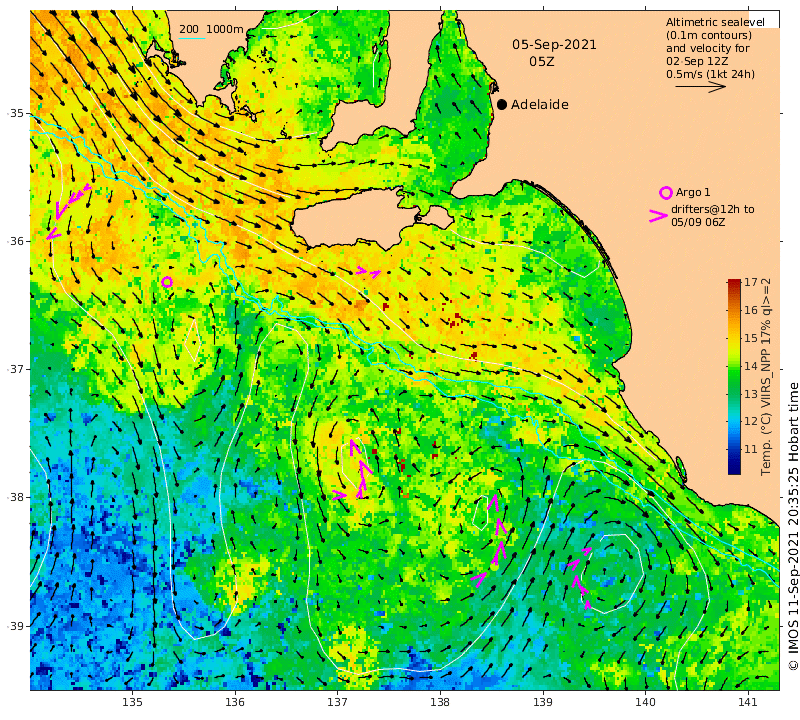Click the 'Altimetric sealevel' legend heading
Screen dimensions: 800x720
click(715, 22)
